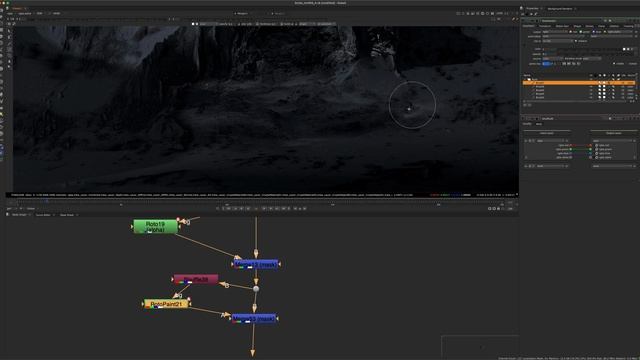Open the Tracking tab of RotoPaint properties
This screenshot has width=640, height=360.
pyautogui.click(x=629, y=26)
